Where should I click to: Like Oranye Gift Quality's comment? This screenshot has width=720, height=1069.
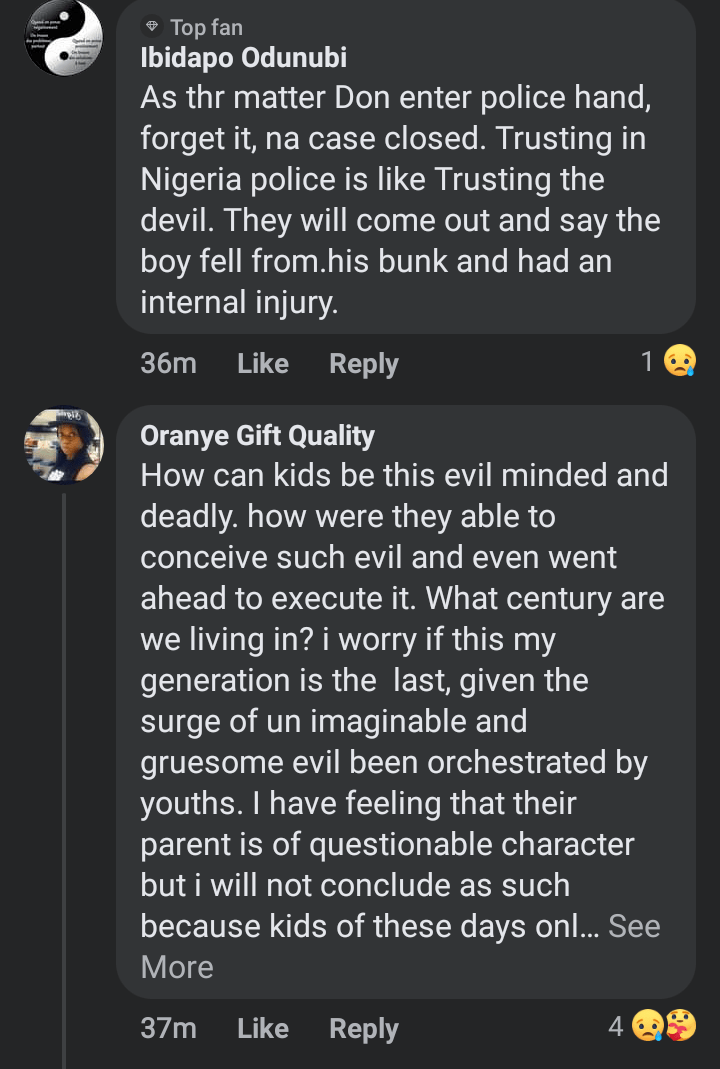(x=263, y=1028)
